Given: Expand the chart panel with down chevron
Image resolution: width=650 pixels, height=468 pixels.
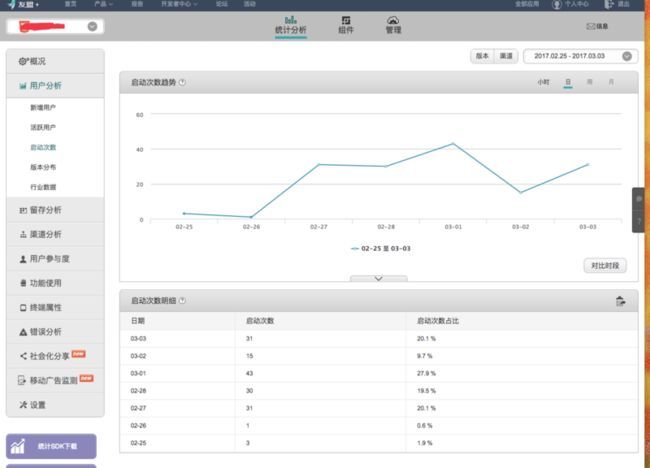Looking at the screenshot, I should pos(378,279).
